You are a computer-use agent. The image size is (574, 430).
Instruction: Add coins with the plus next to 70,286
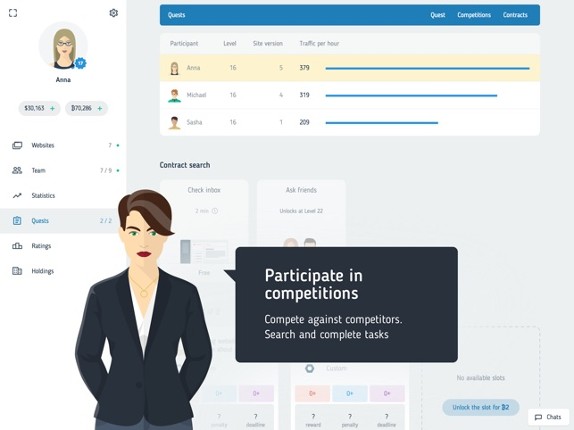[100, 108]
